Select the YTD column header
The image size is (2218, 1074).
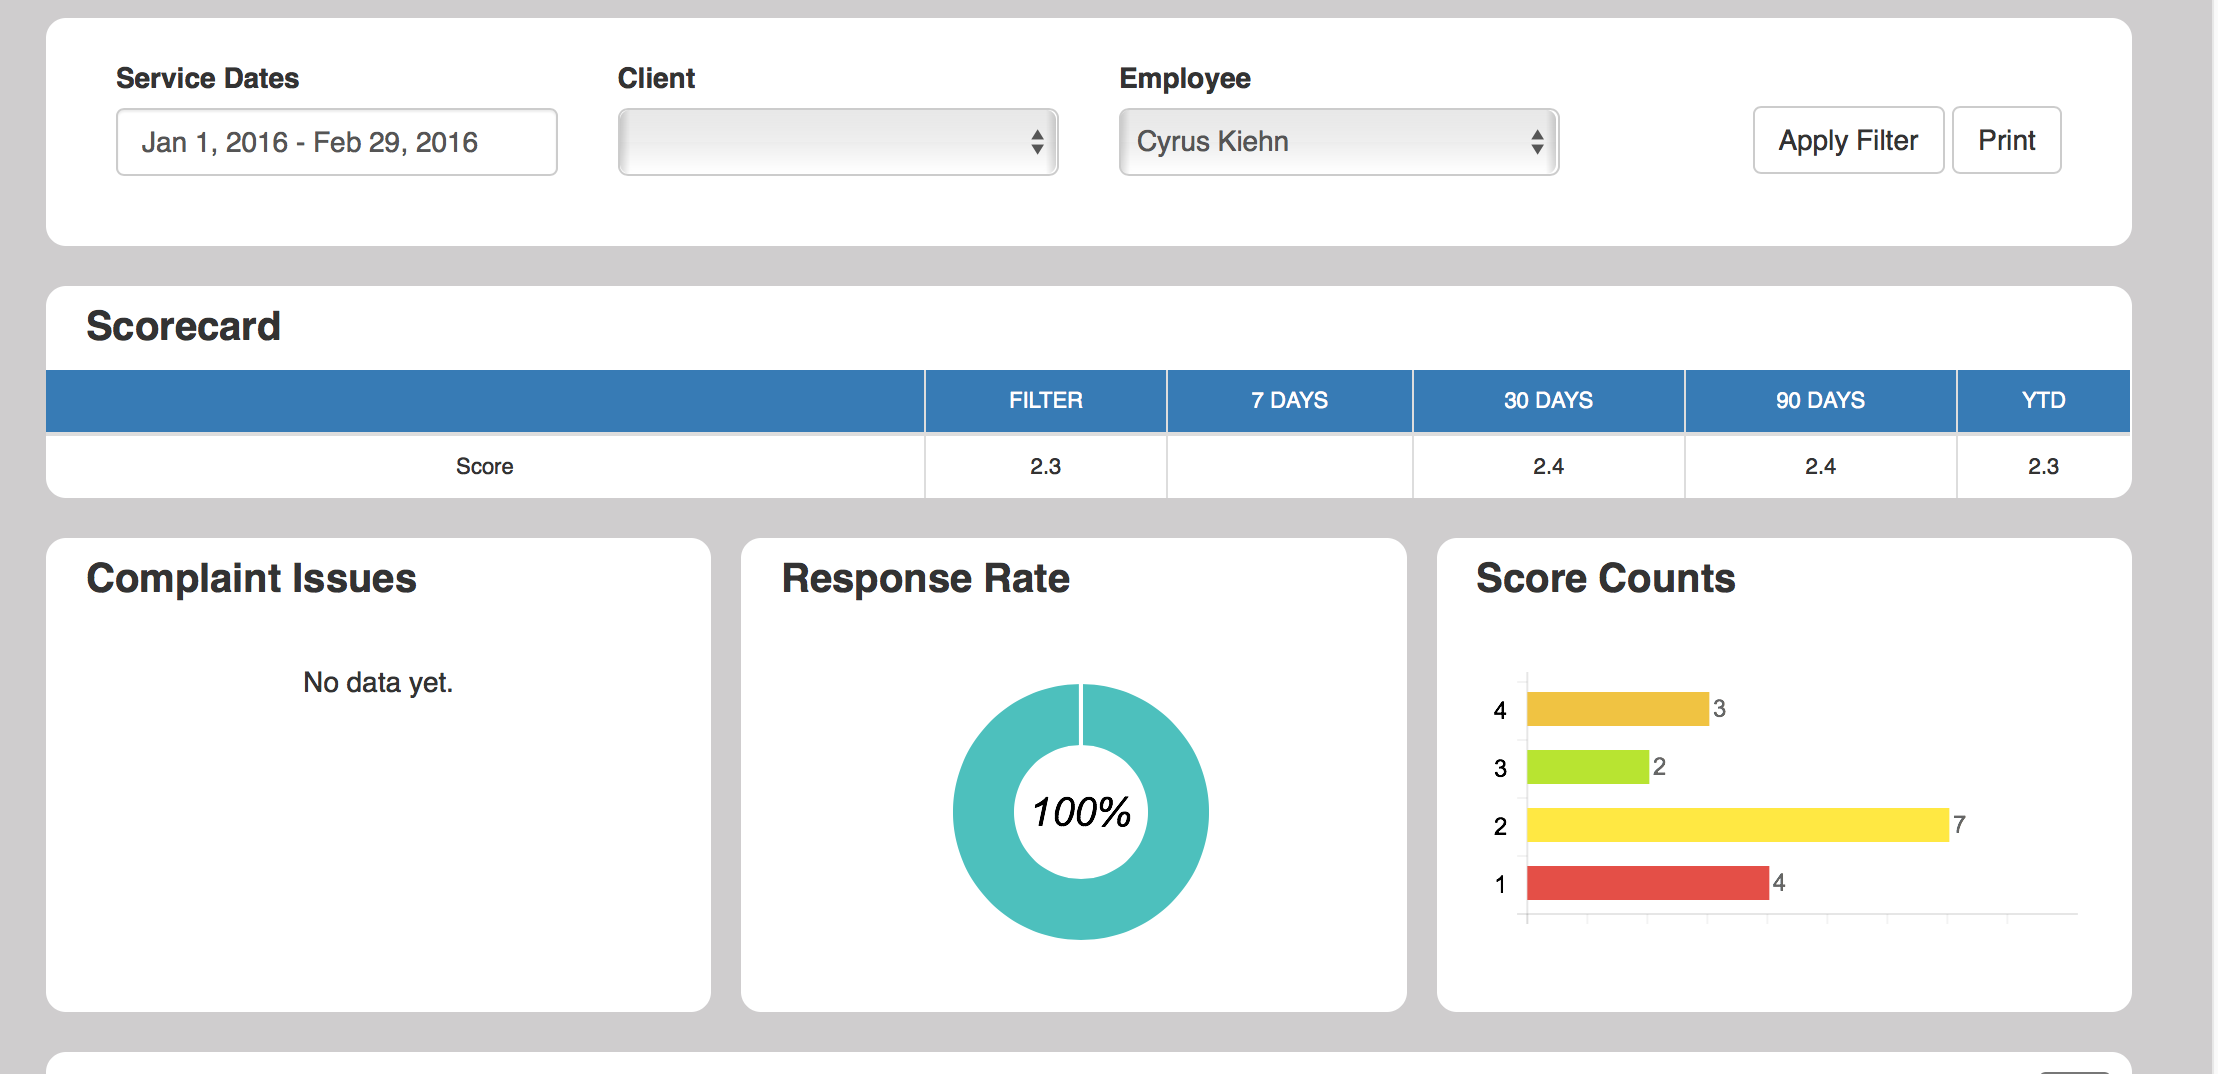(2044, 400)
